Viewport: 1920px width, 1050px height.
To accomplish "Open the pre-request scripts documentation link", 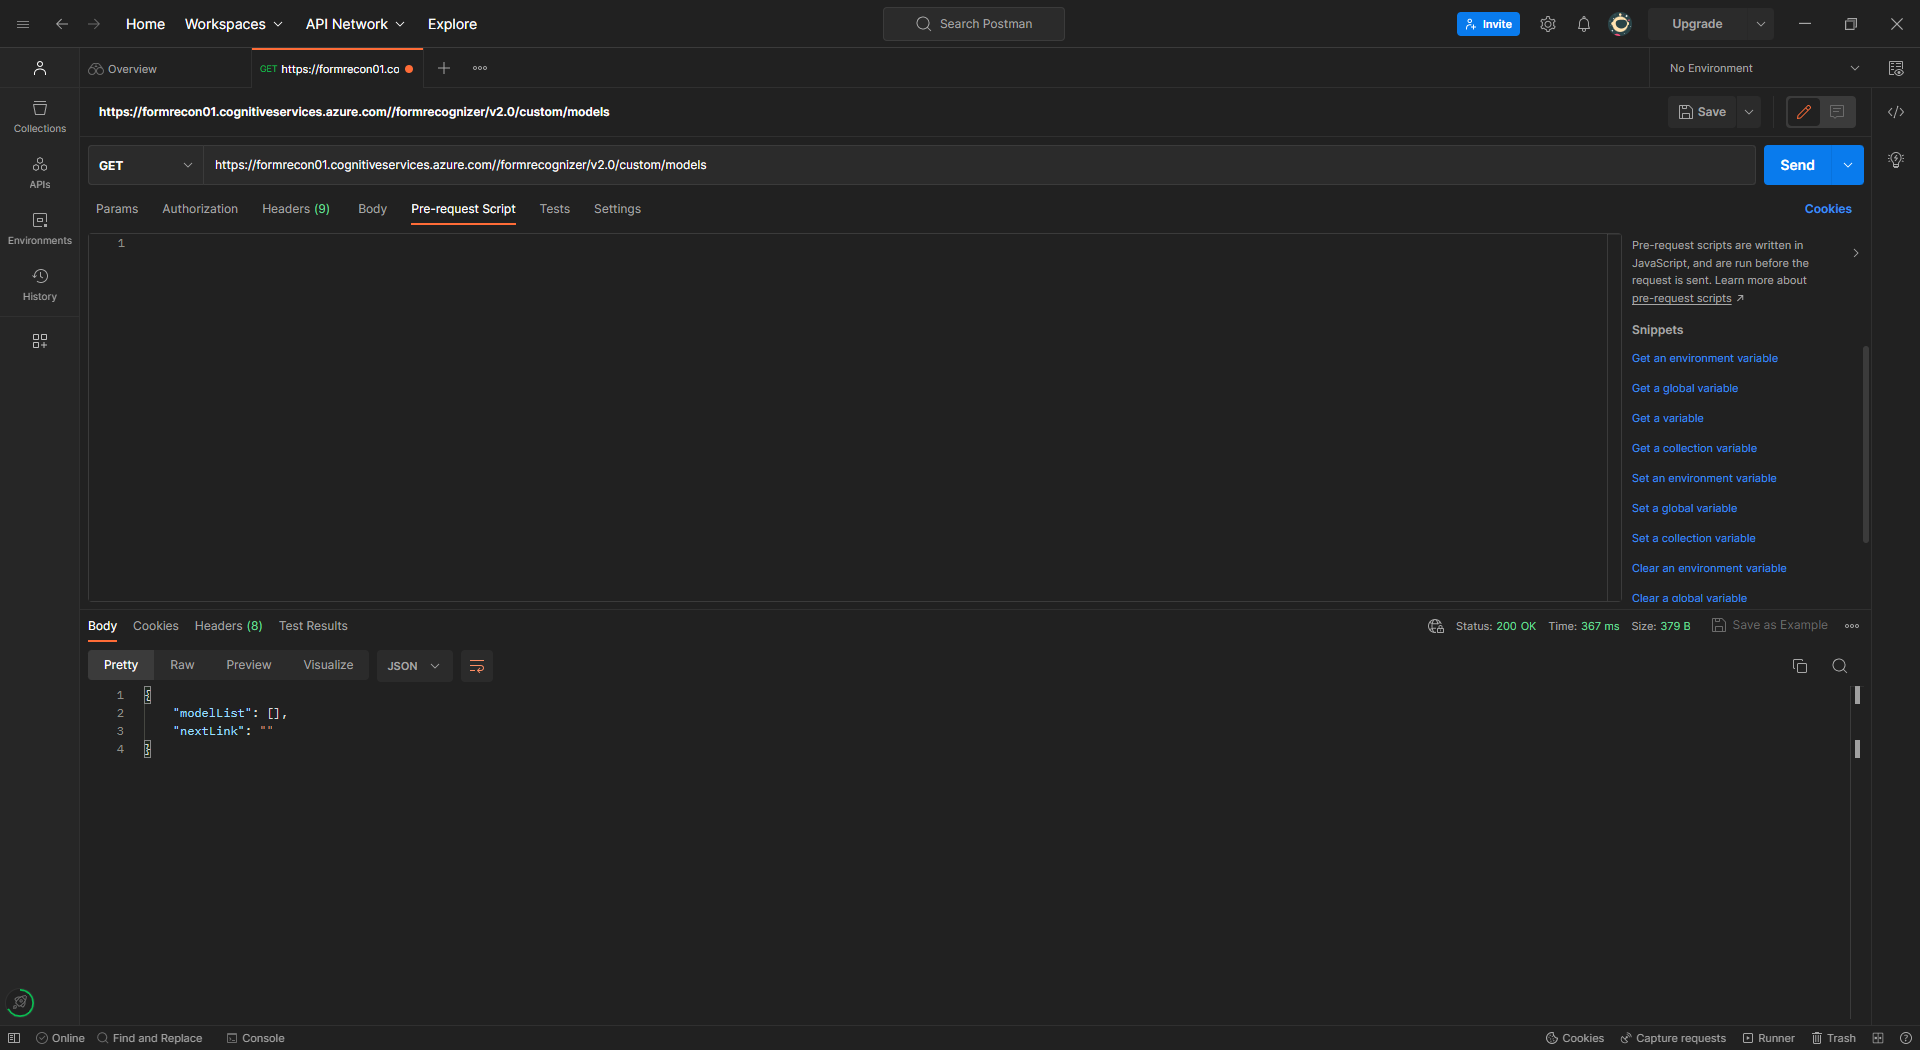I will [1682, 299].
